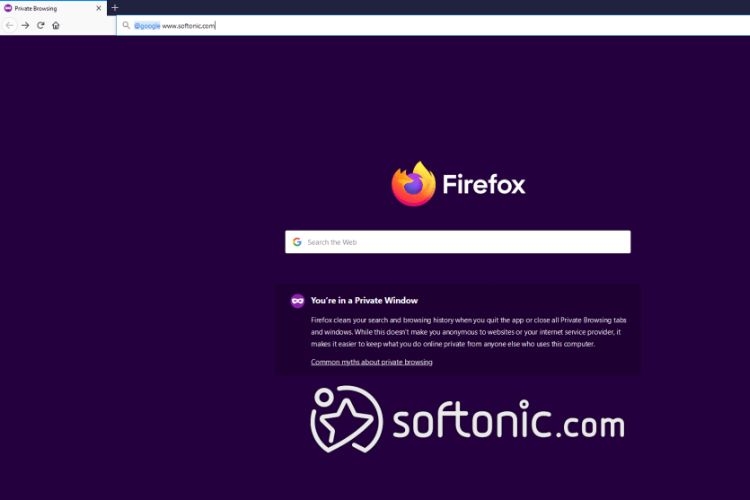The height and width of the screenshot is (500, 750).
Task: Click the URL bar text www.softonic.com
Action: 189,26
